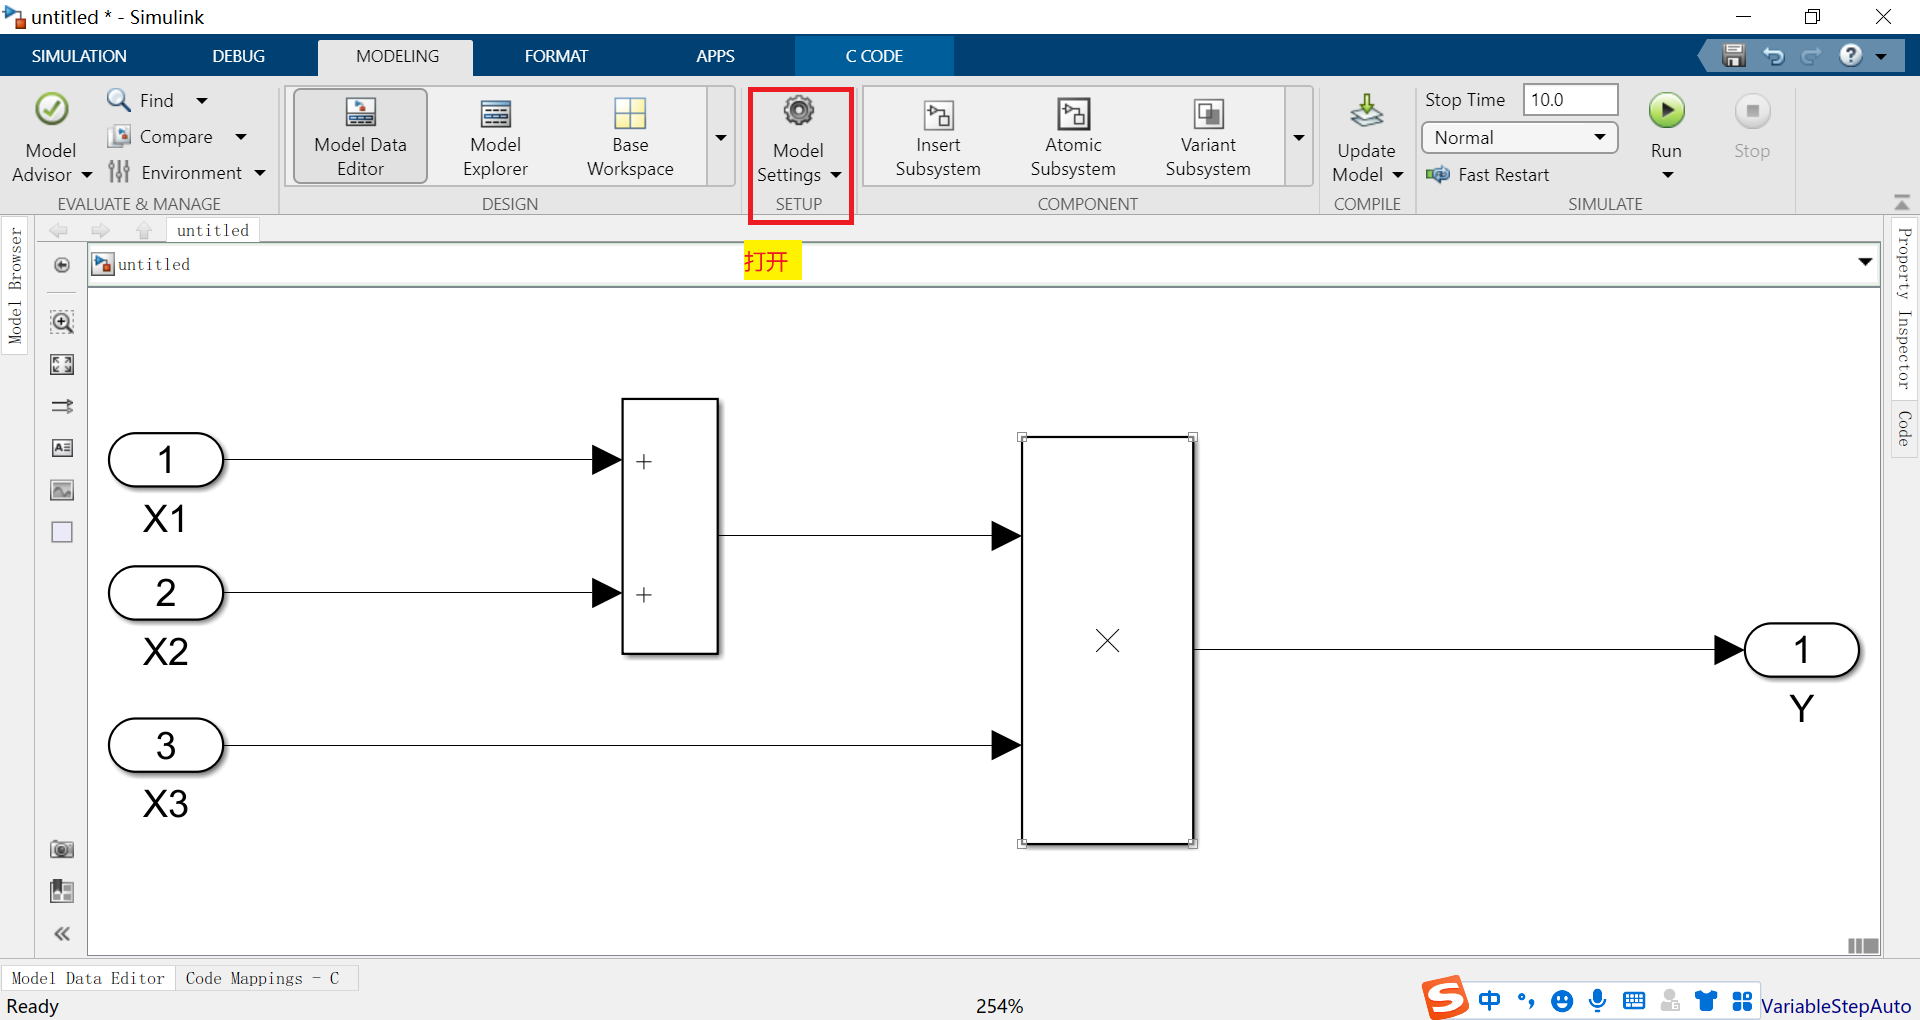The width and height of the screenshot is (1920, 1020).
Task: Navigate back in model hierarchy
Action: 59,231
